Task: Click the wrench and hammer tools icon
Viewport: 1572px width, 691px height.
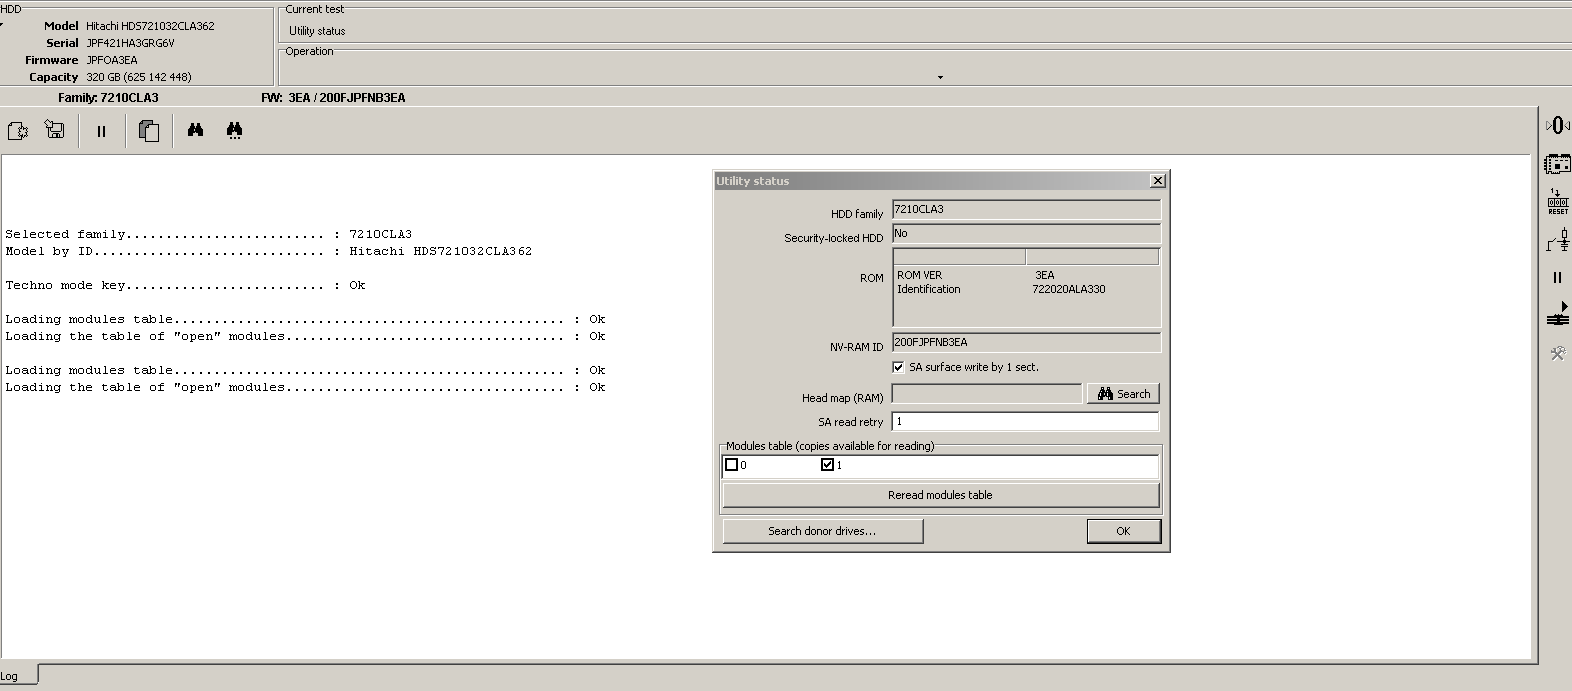Action: [1557, 353]
